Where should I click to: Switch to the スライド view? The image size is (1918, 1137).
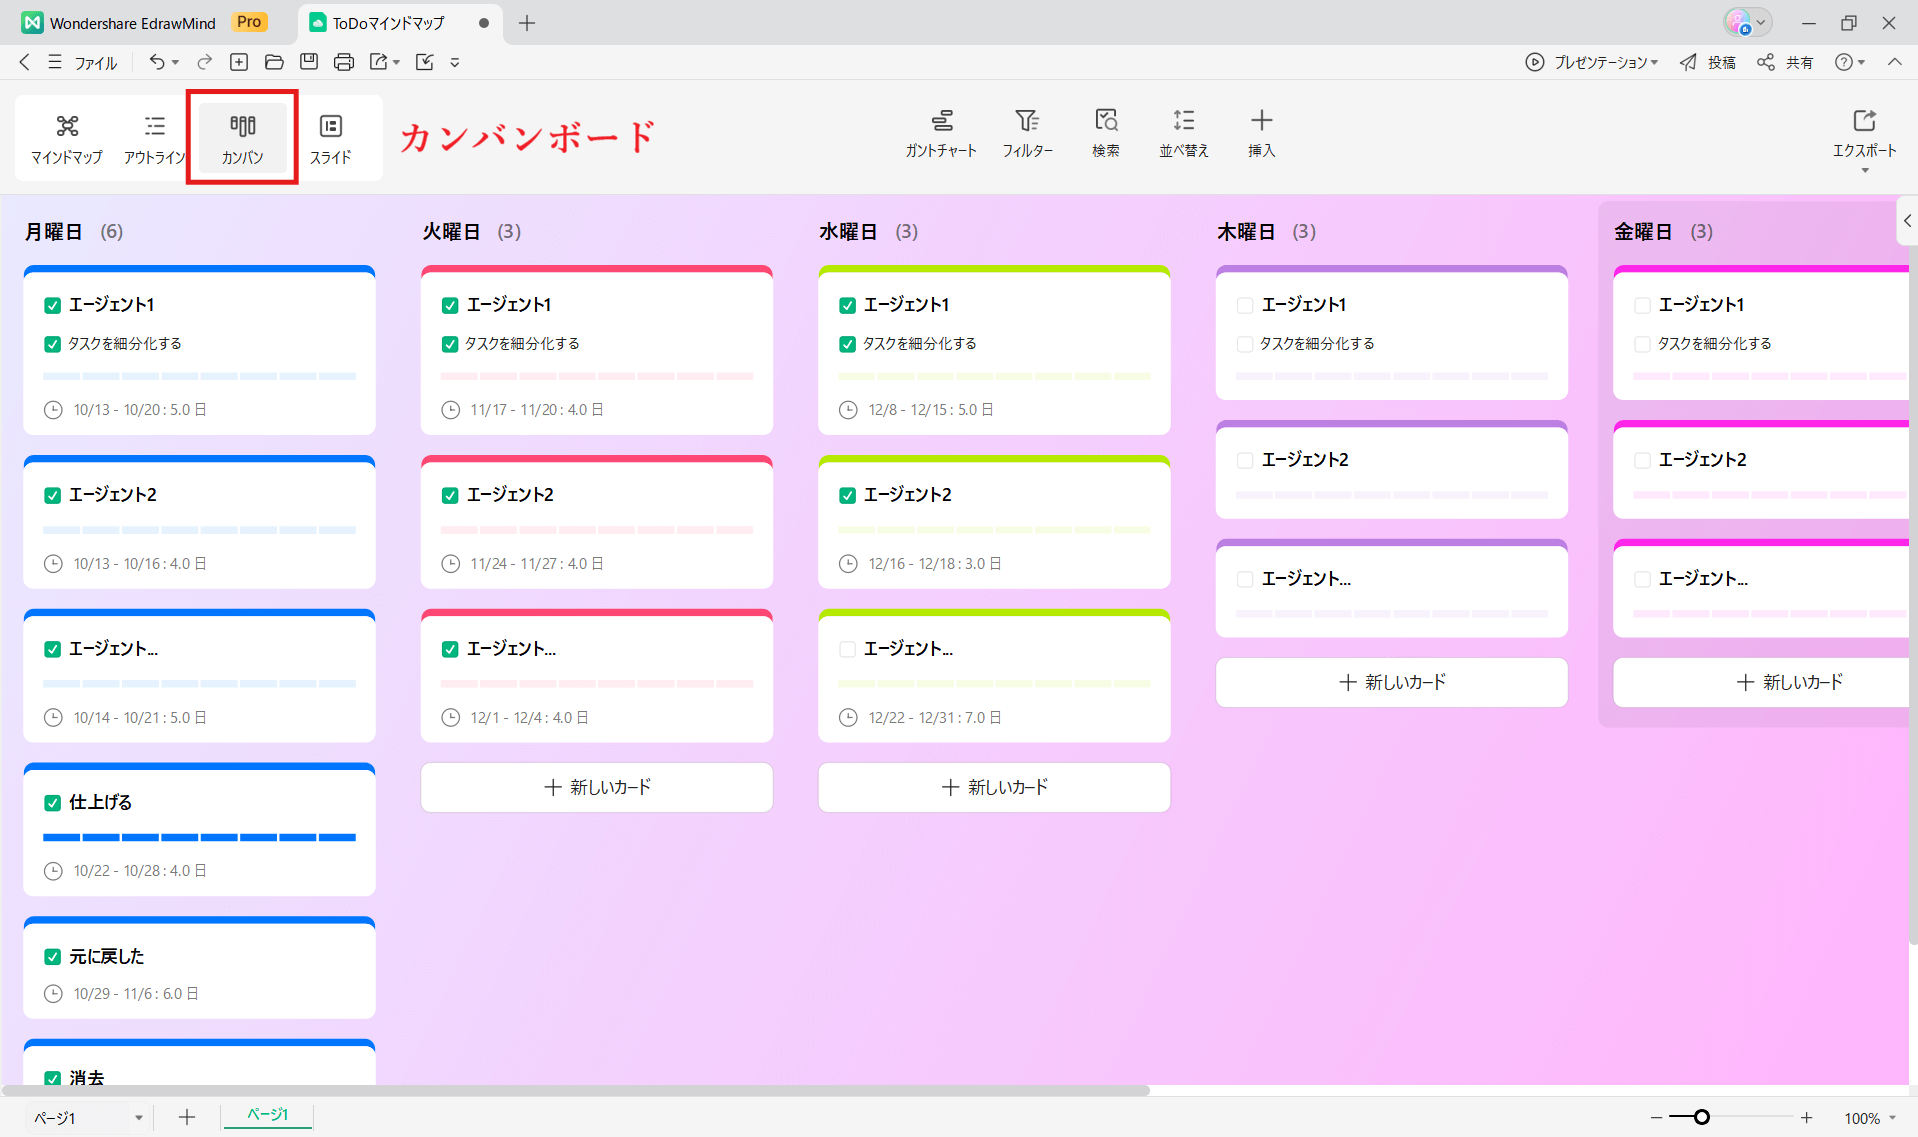click(x=330, y=138)
